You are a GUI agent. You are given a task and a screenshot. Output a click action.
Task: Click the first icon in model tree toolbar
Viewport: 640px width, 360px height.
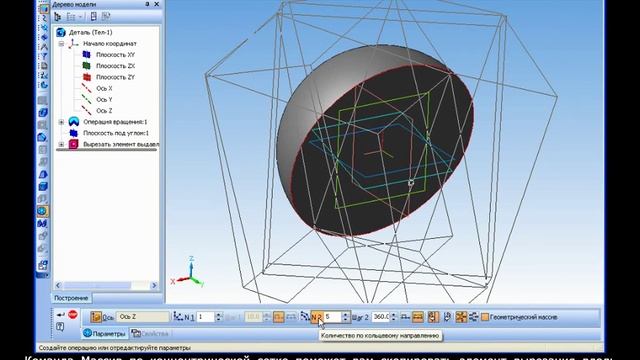tap(58, 17)
